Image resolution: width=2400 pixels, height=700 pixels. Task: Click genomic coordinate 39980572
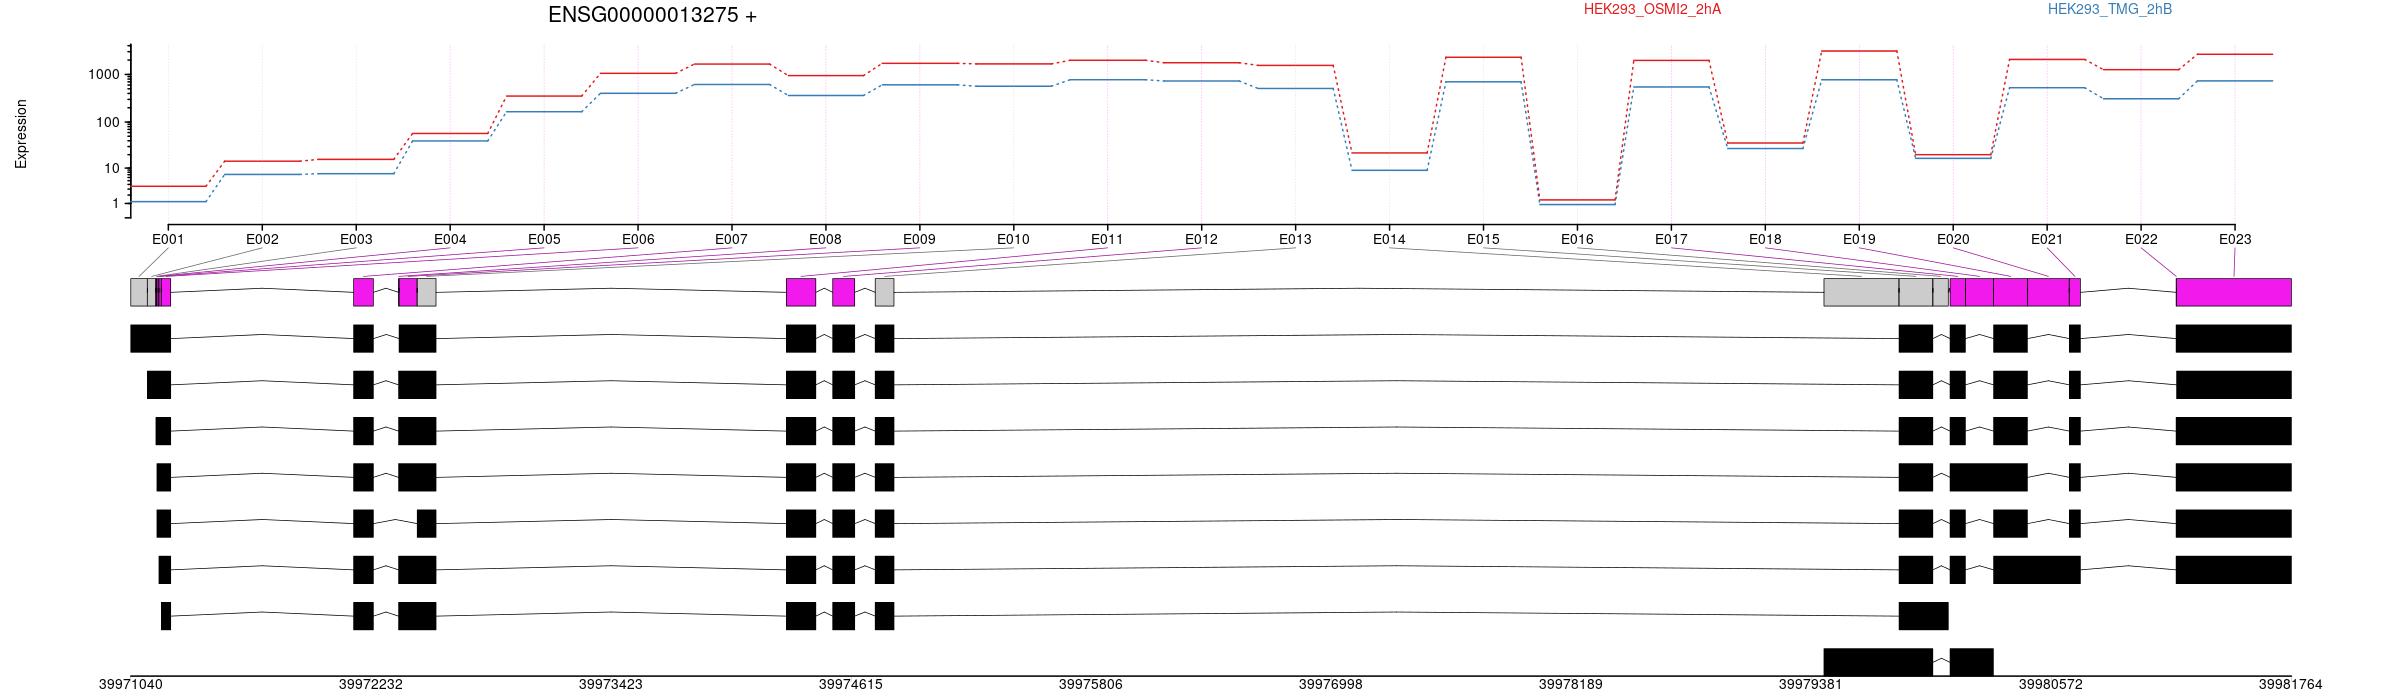(2051, 685)
